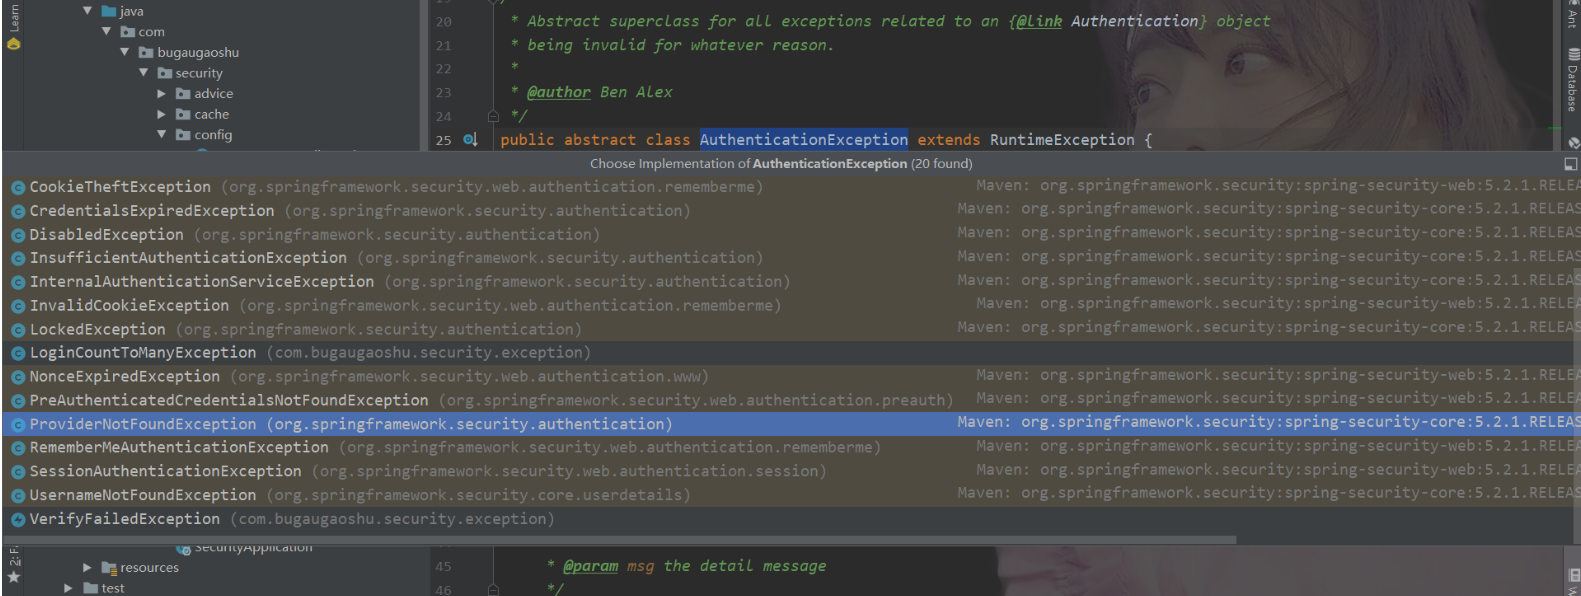Click the LoginCountToManyException class icon
Screen dimensions: 1581x596
pyautogui.click(x=18, y=353)
